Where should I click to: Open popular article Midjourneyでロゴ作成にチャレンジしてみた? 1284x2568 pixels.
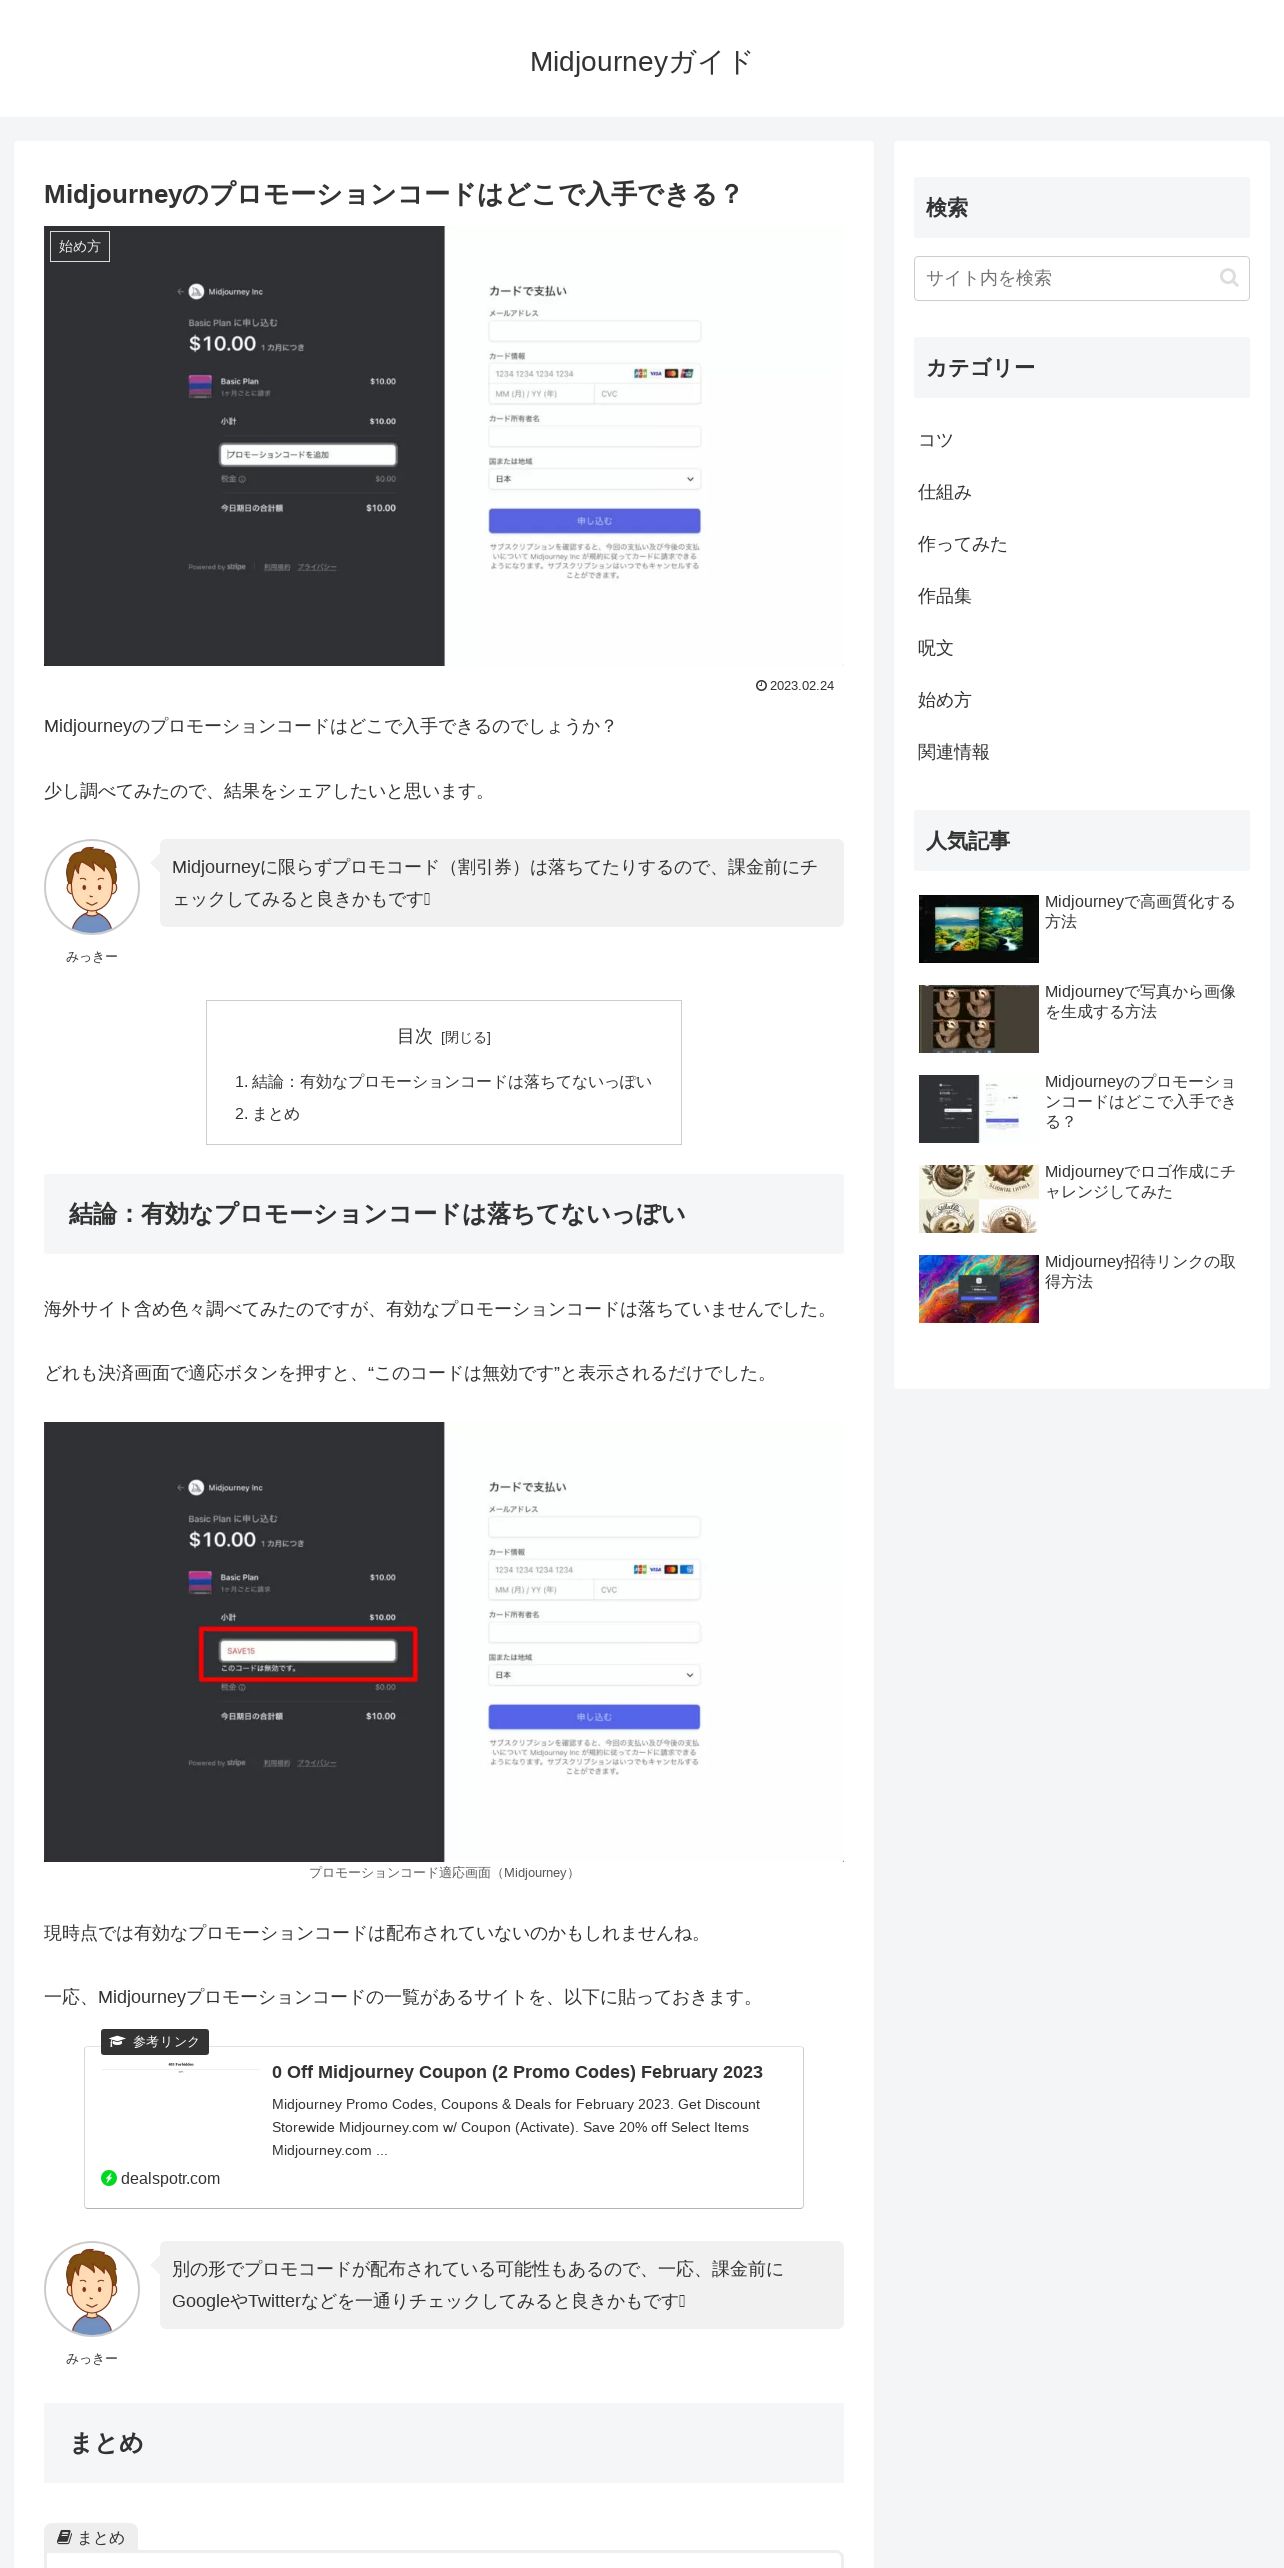point(1140,1181)
